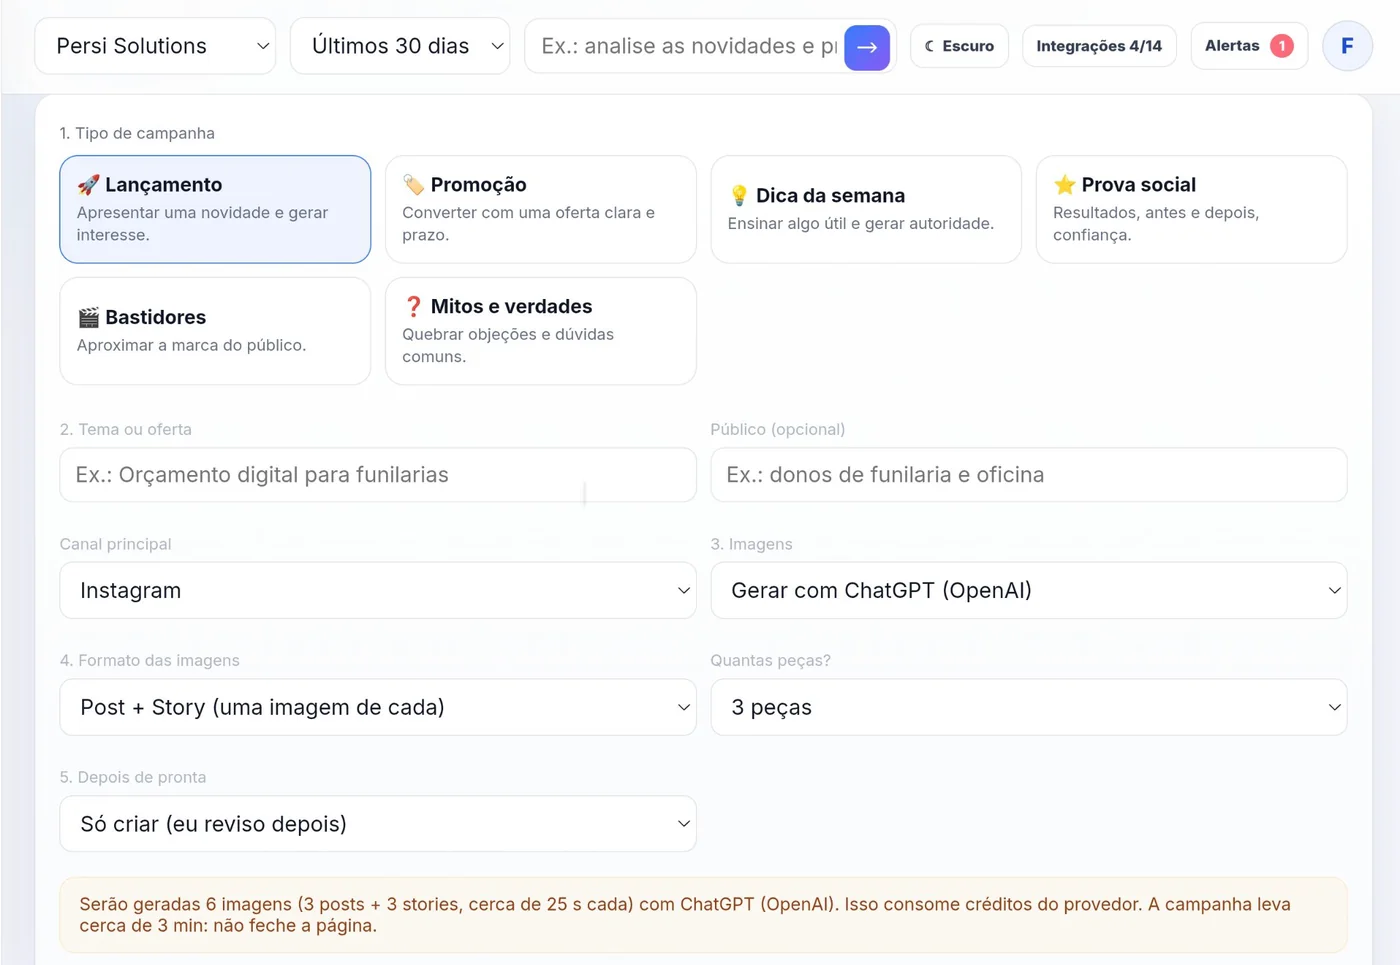Click the 'Quantas peças?' label

point(771,661)
